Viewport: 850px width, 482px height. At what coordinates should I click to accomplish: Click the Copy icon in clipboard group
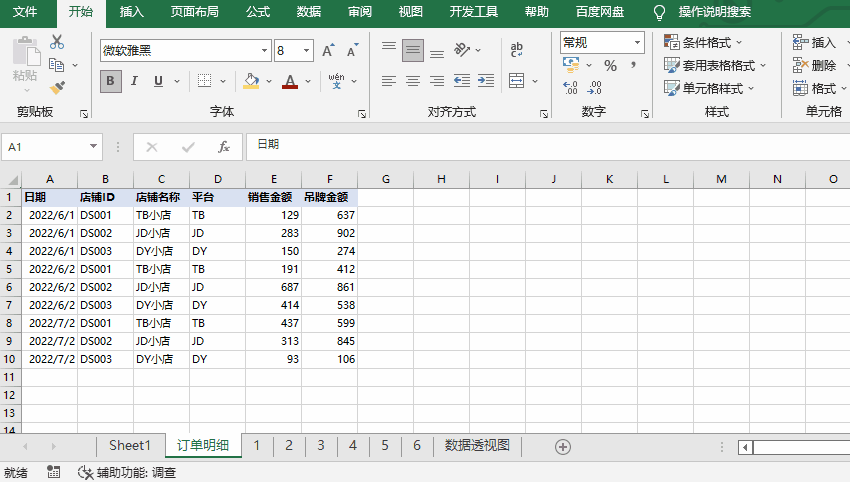56,65
